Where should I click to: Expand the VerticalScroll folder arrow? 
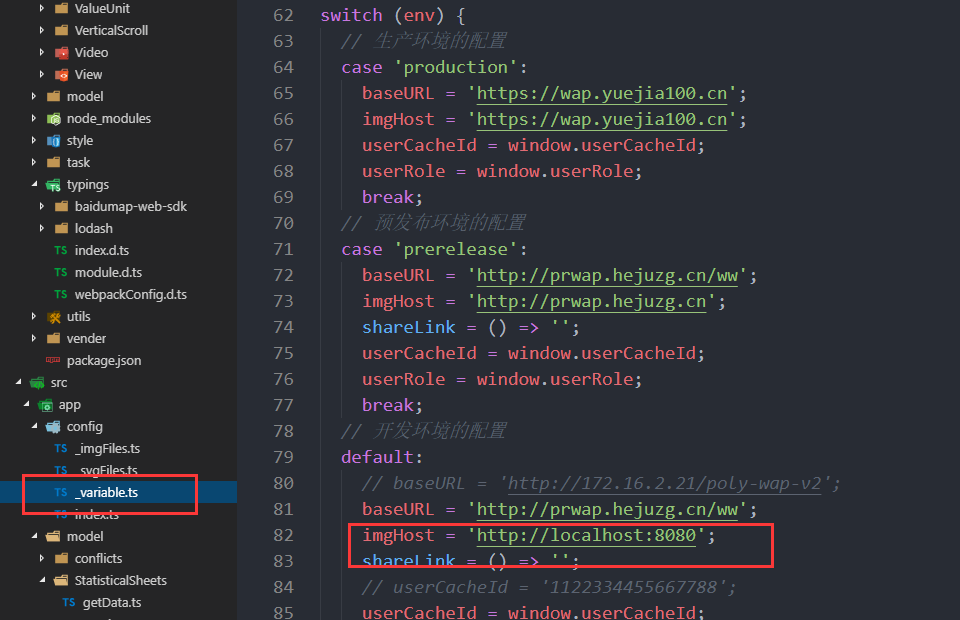(x=42, y=30)
